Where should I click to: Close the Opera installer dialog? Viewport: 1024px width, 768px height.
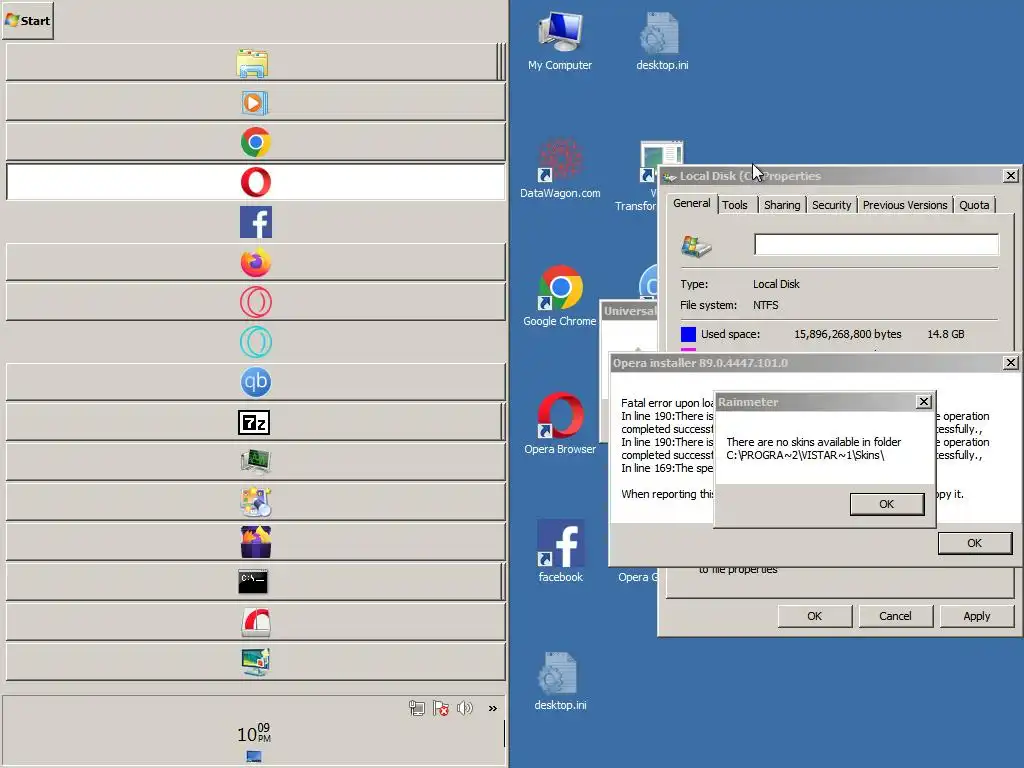point(1010,362)
